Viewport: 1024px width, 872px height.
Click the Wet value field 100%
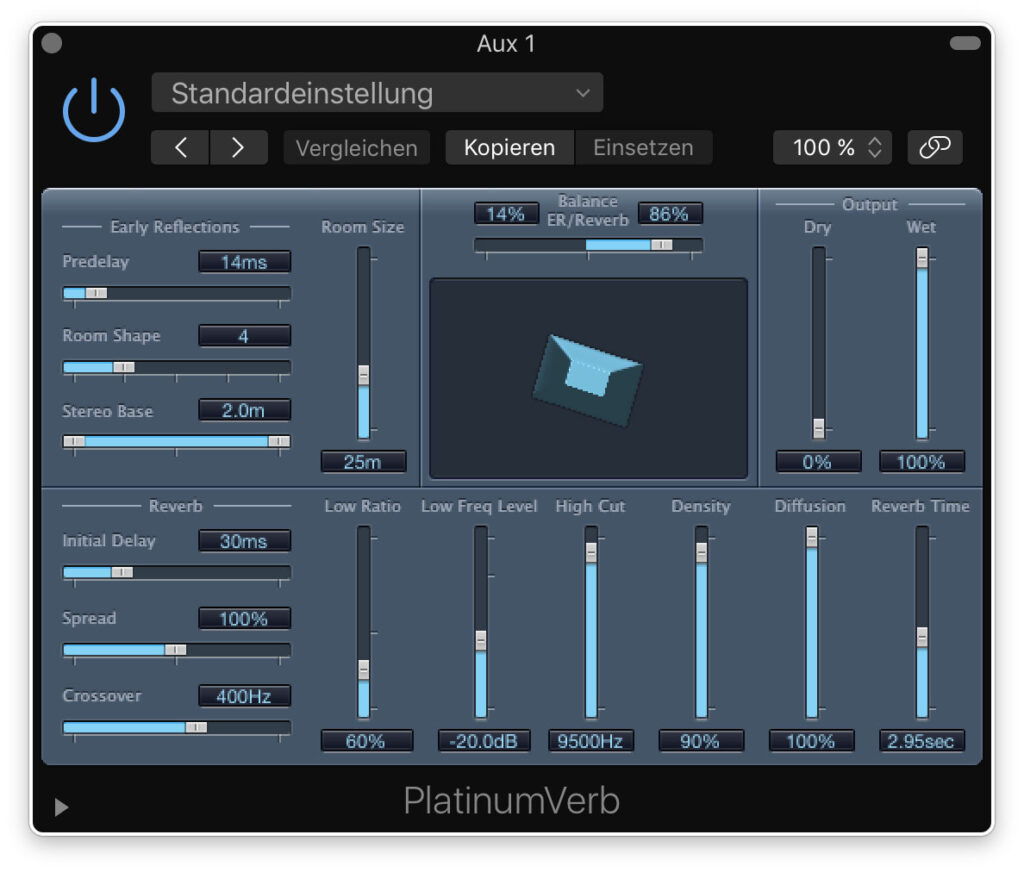pos(921,462)
